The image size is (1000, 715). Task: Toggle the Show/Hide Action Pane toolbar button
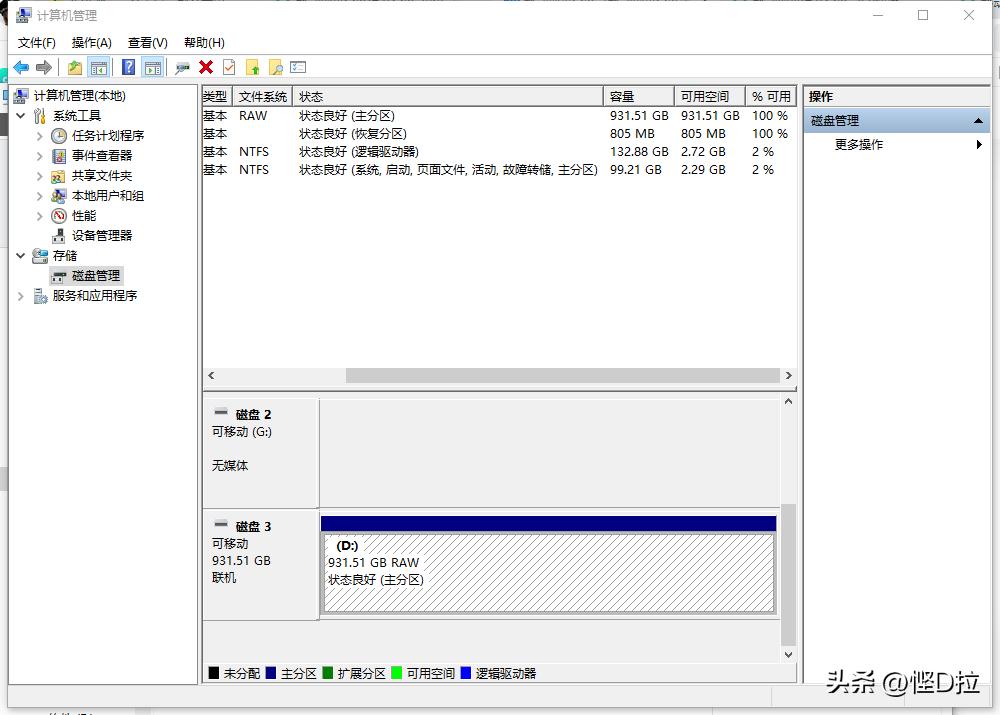152,67
